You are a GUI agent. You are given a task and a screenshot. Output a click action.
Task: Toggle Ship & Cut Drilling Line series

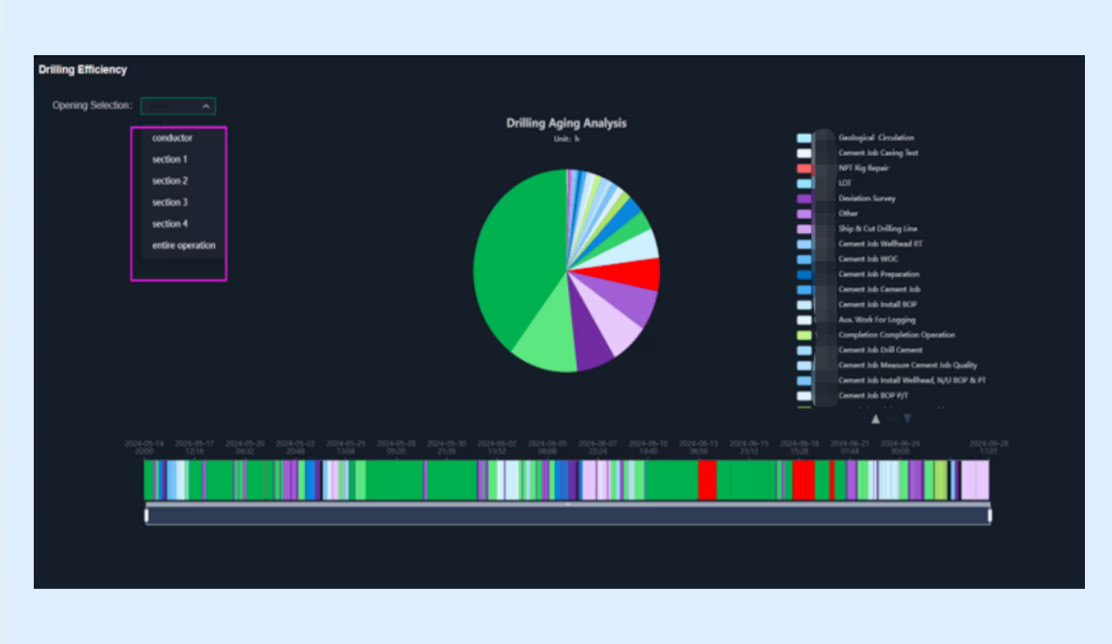pos(877,229)
